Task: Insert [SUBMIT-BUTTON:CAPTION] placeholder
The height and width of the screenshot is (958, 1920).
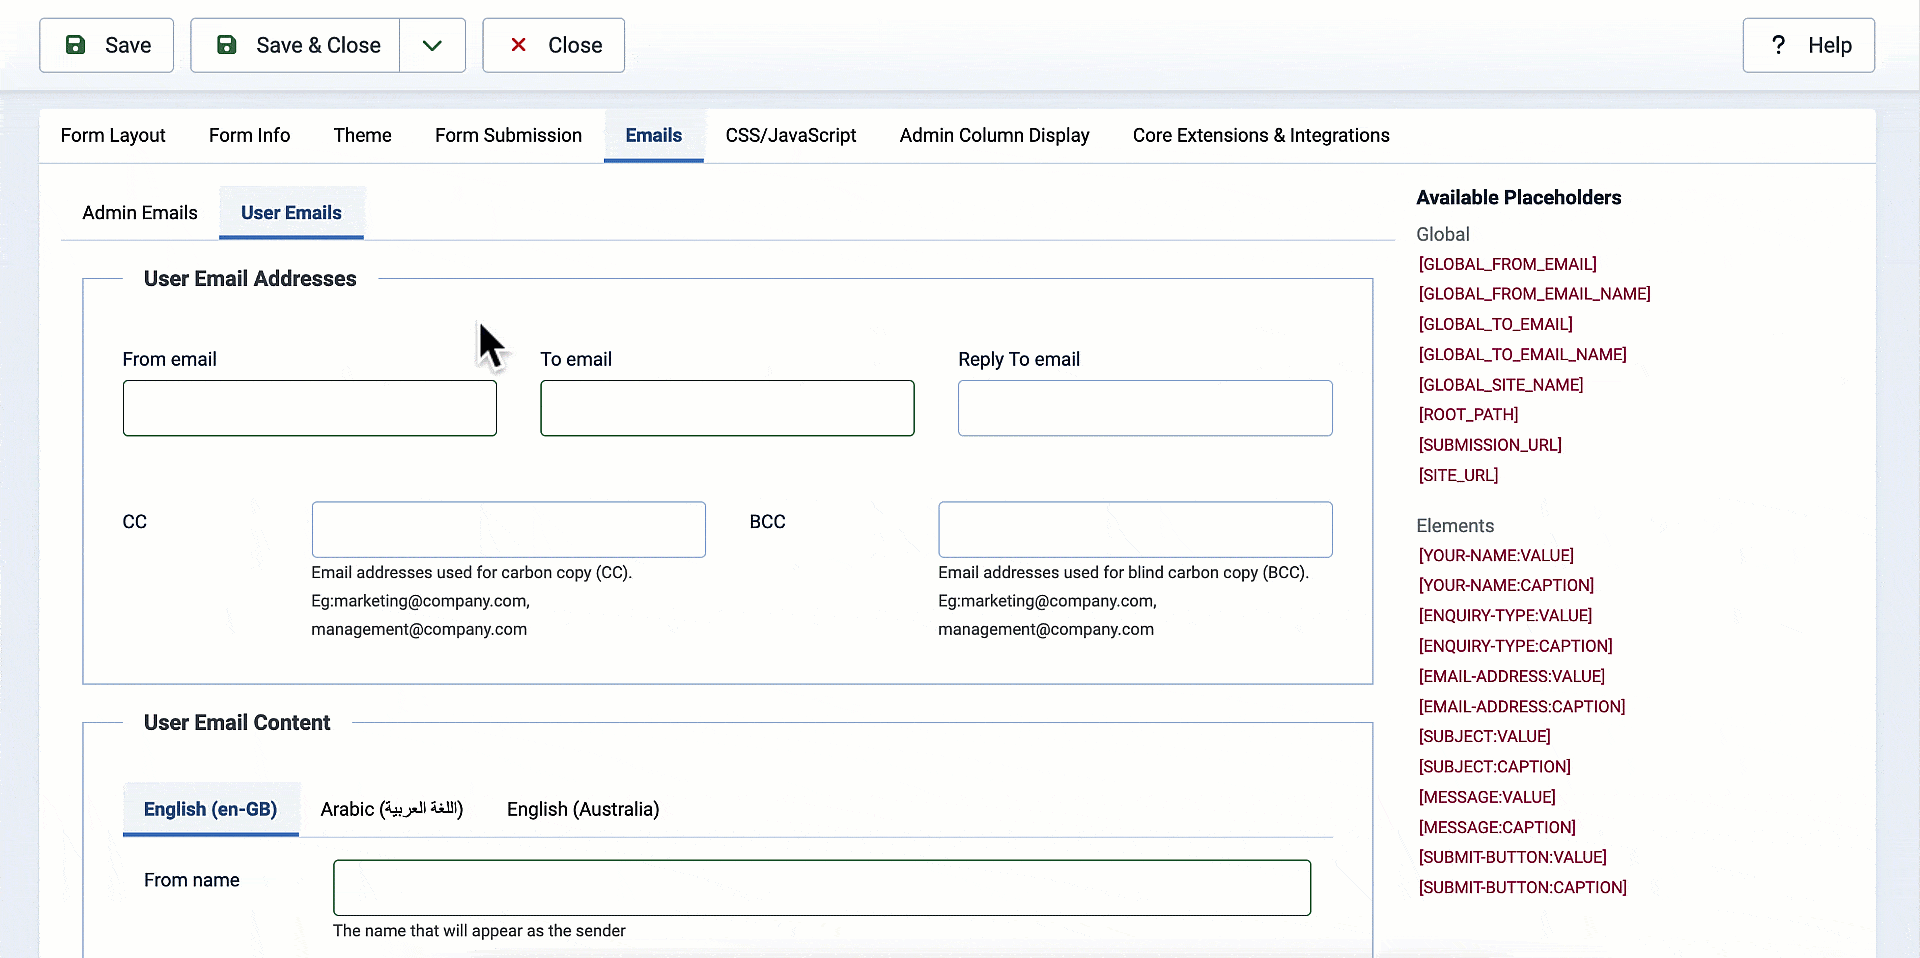Action: pos(1522,887)
